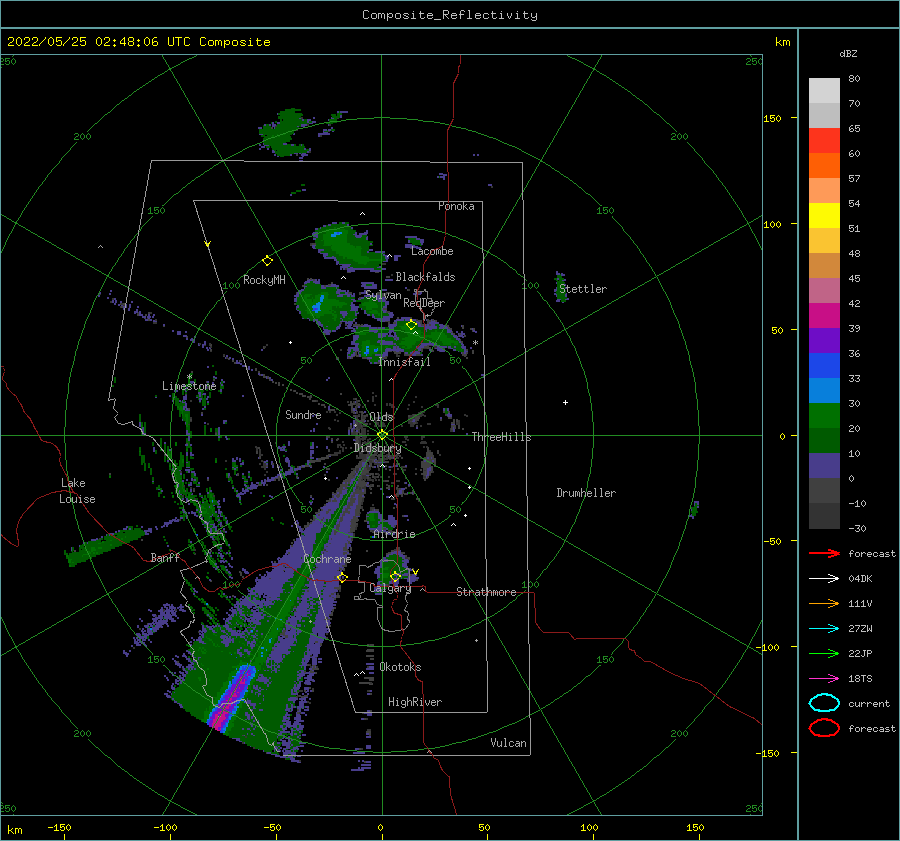This screenshot has height=841, width=900.
Task: Click the Okotoks label
Action: click(x=400, y=667)
